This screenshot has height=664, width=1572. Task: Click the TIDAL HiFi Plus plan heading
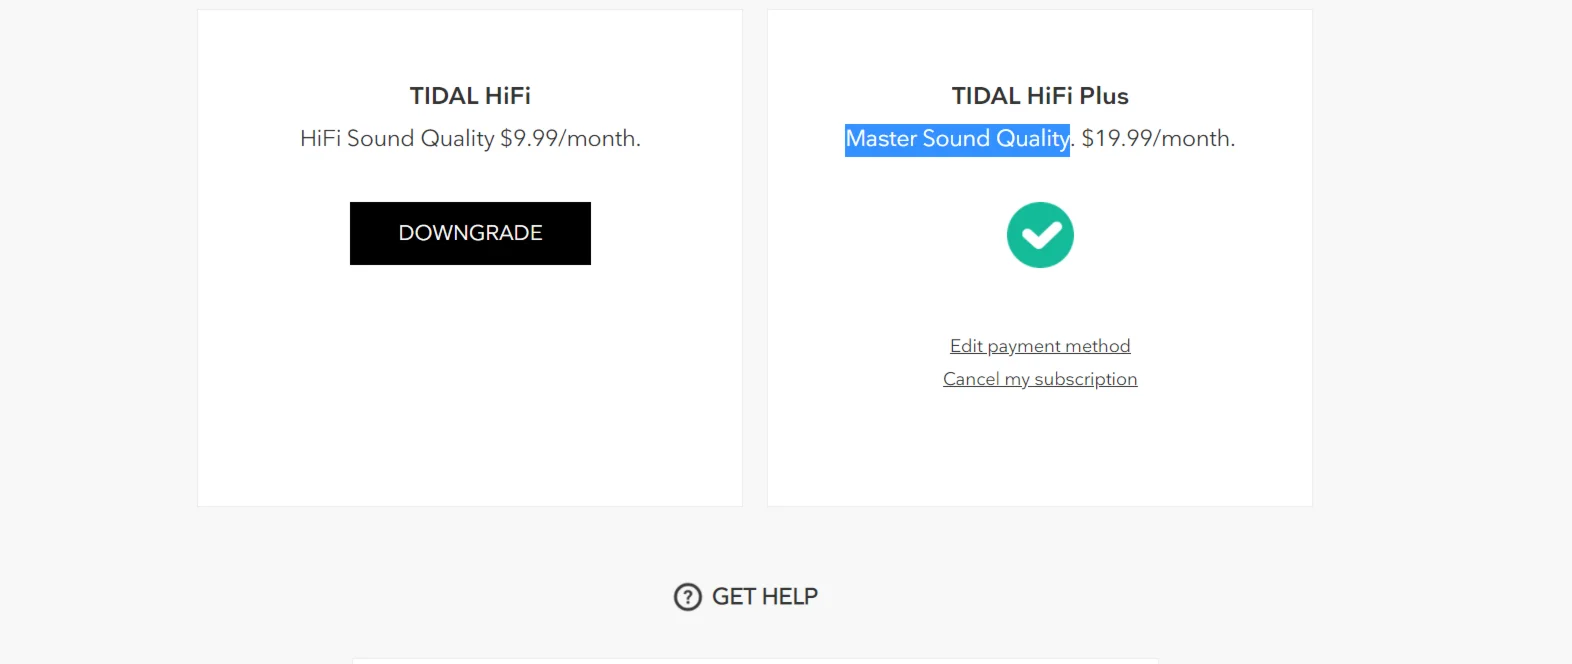(1040, 96)
